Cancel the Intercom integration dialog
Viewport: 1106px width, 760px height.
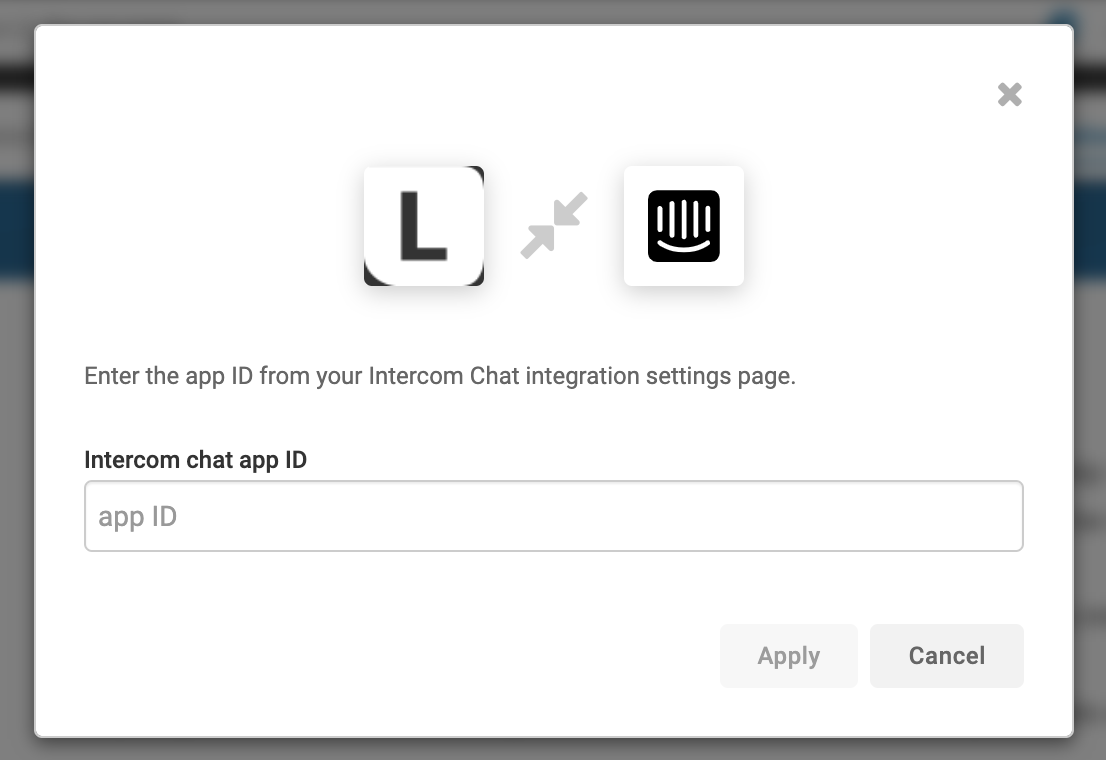click(947, 656)
